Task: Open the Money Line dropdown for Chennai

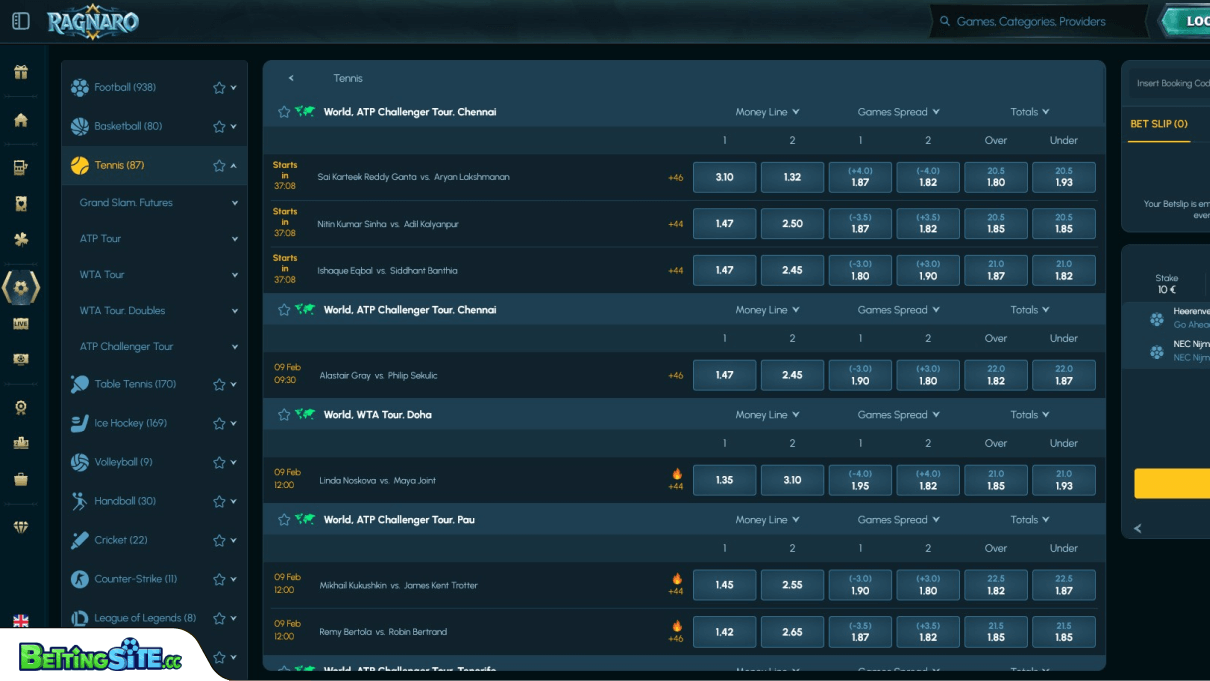Action: (x=767, y=111)
